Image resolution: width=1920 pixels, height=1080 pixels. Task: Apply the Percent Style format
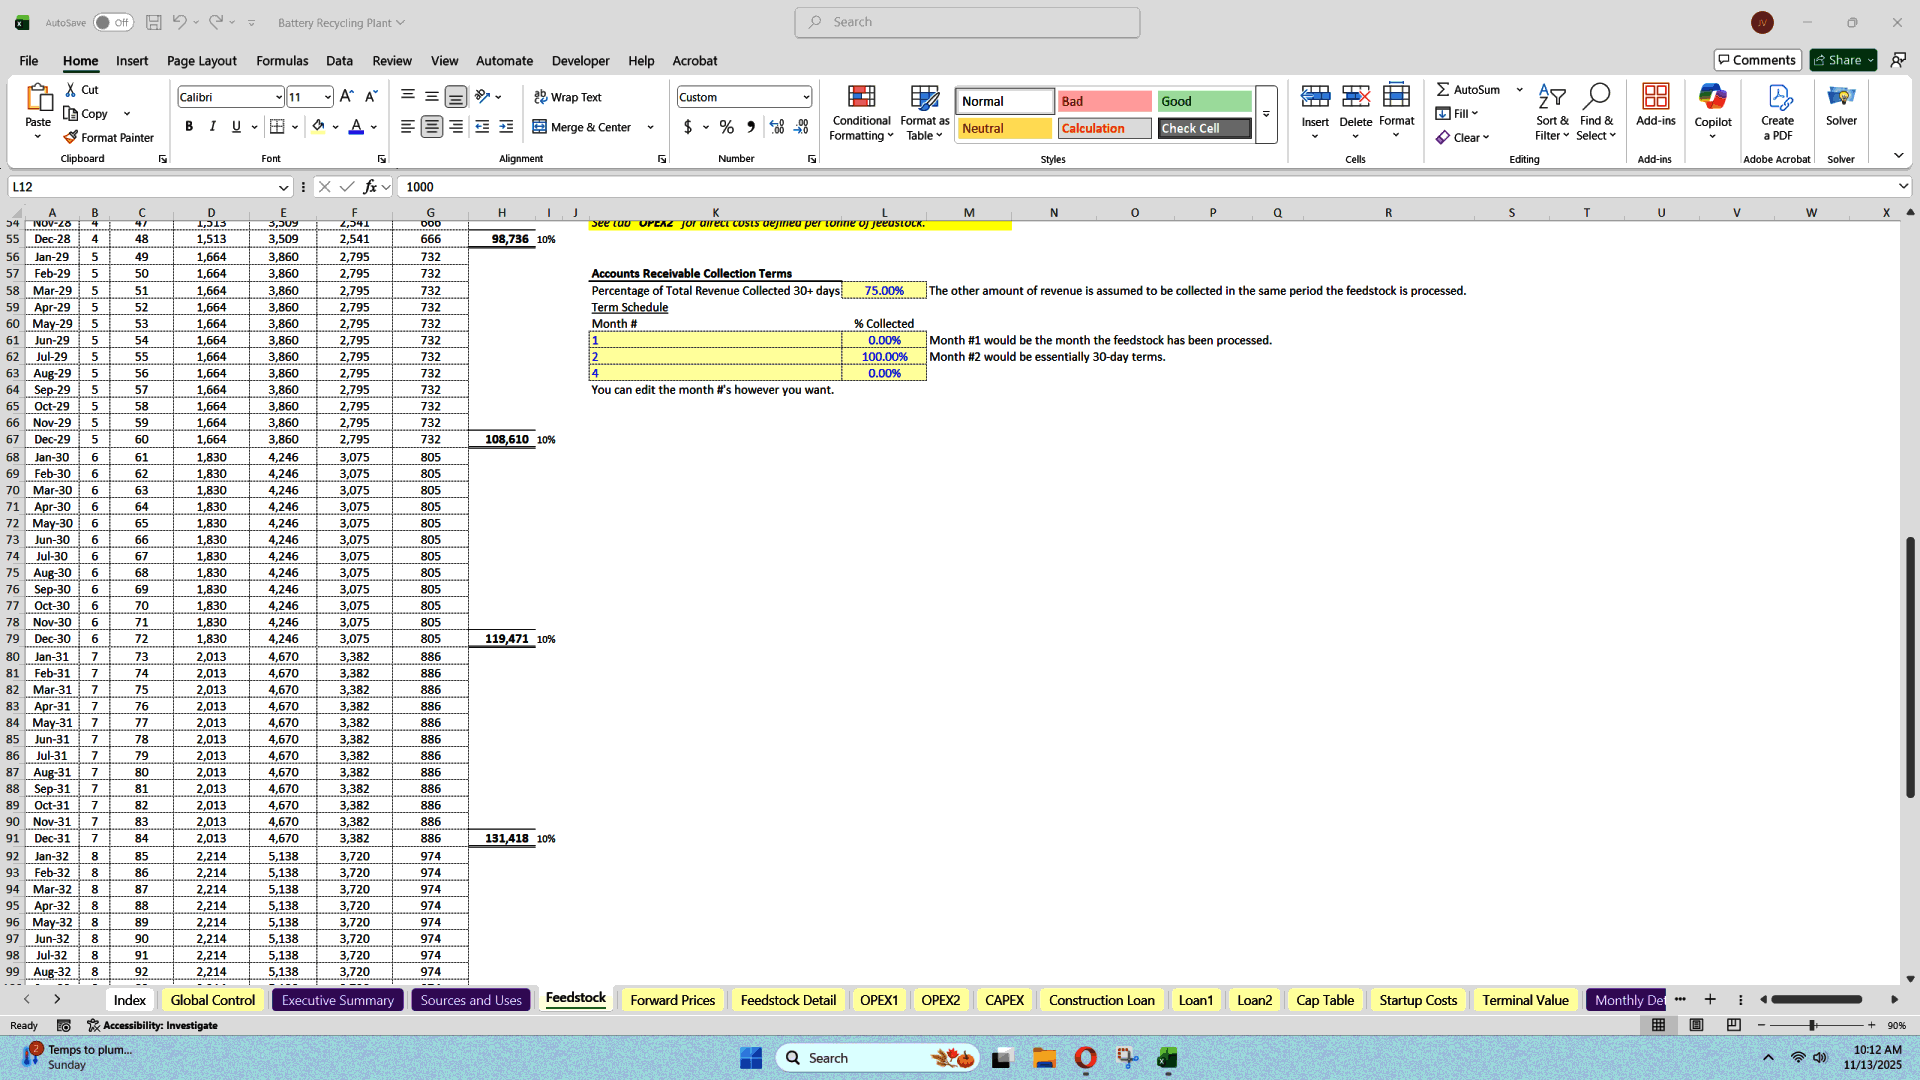pyautogui.click(x=727, y=127)
